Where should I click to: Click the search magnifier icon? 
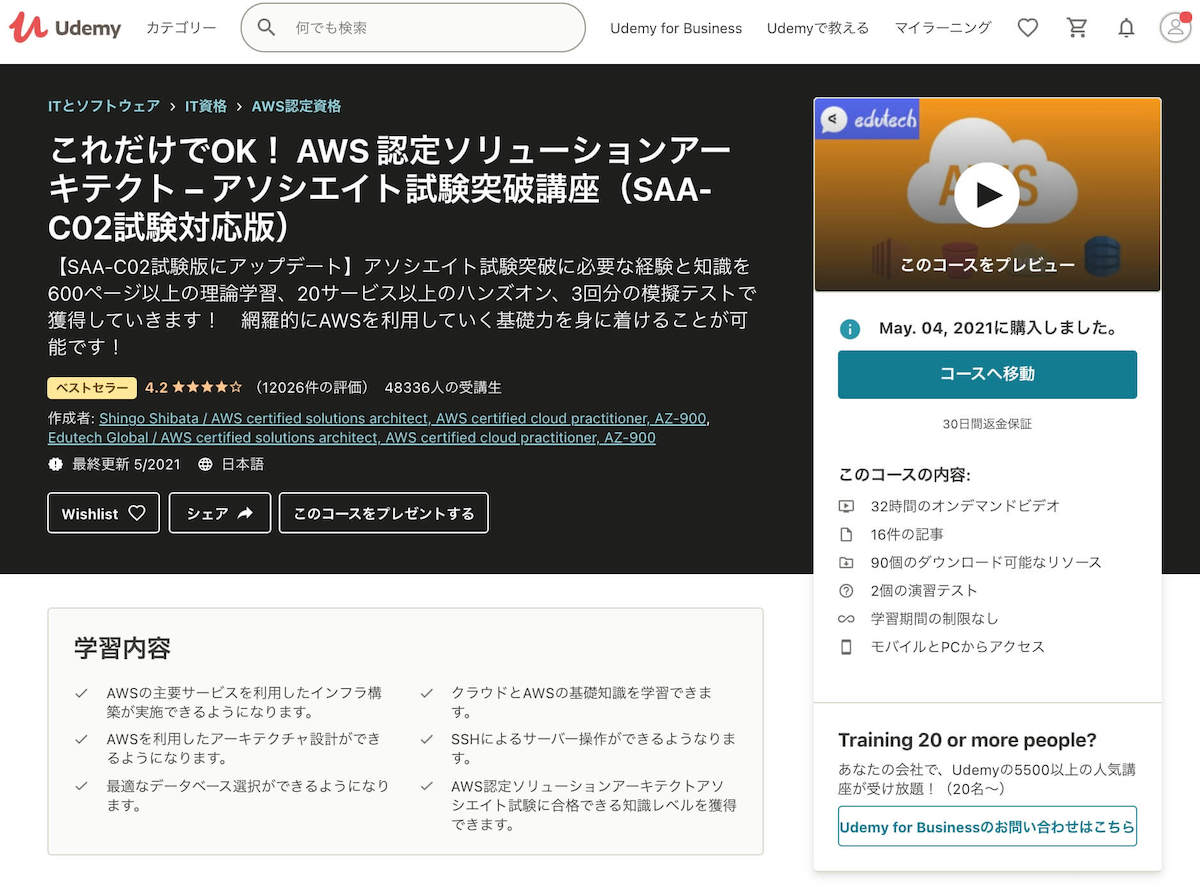click(266, 28)
